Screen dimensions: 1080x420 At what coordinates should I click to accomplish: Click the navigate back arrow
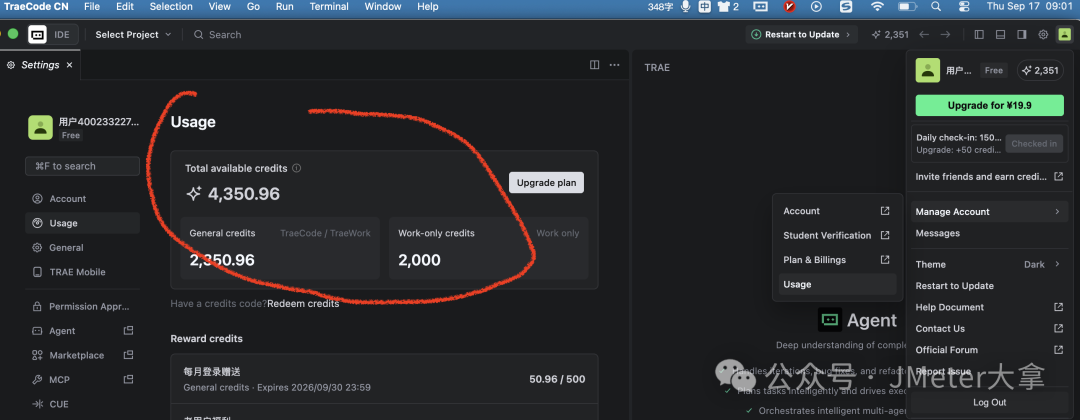pyautogui.click(x=924, y=34)
